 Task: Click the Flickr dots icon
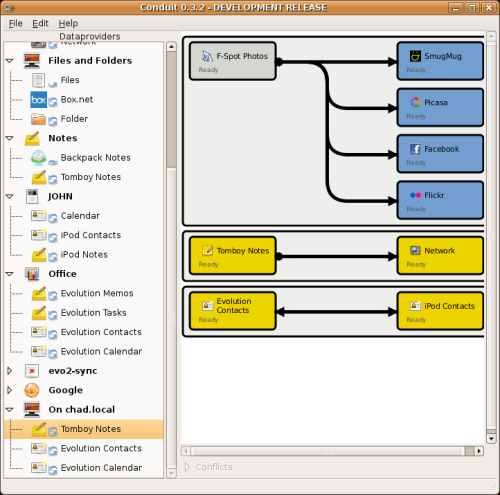(415, 195)
